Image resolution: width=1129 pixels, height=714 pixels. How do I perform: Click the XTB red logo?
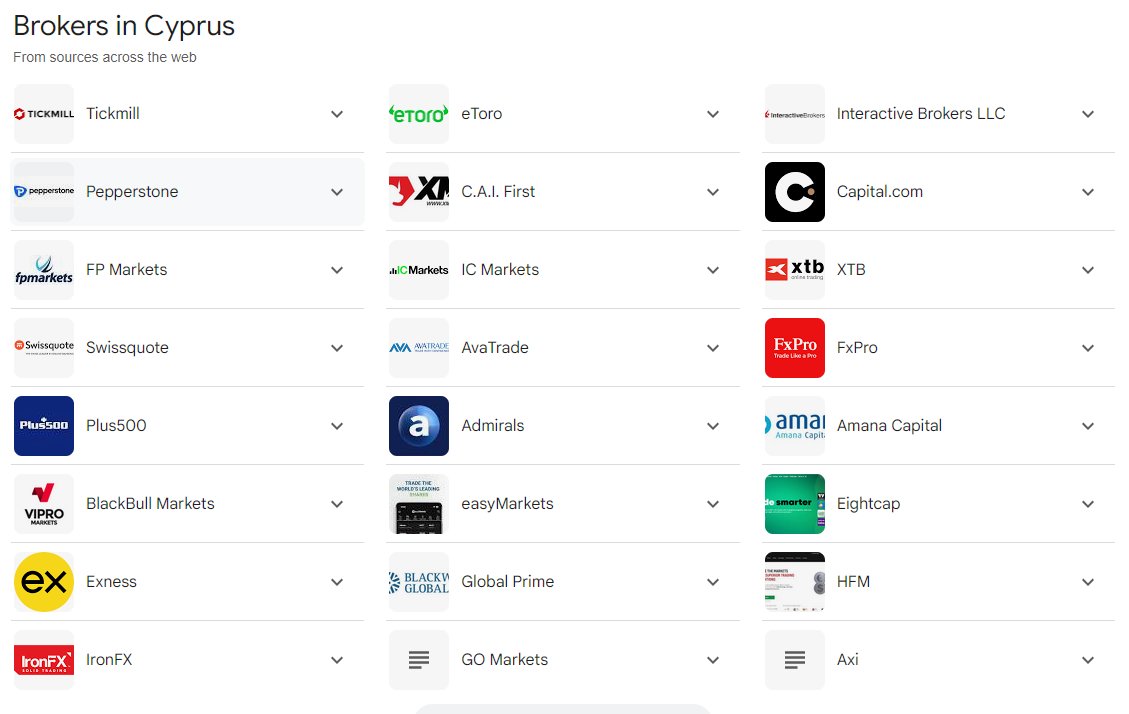pyautogui.click(x=795, y=270)
